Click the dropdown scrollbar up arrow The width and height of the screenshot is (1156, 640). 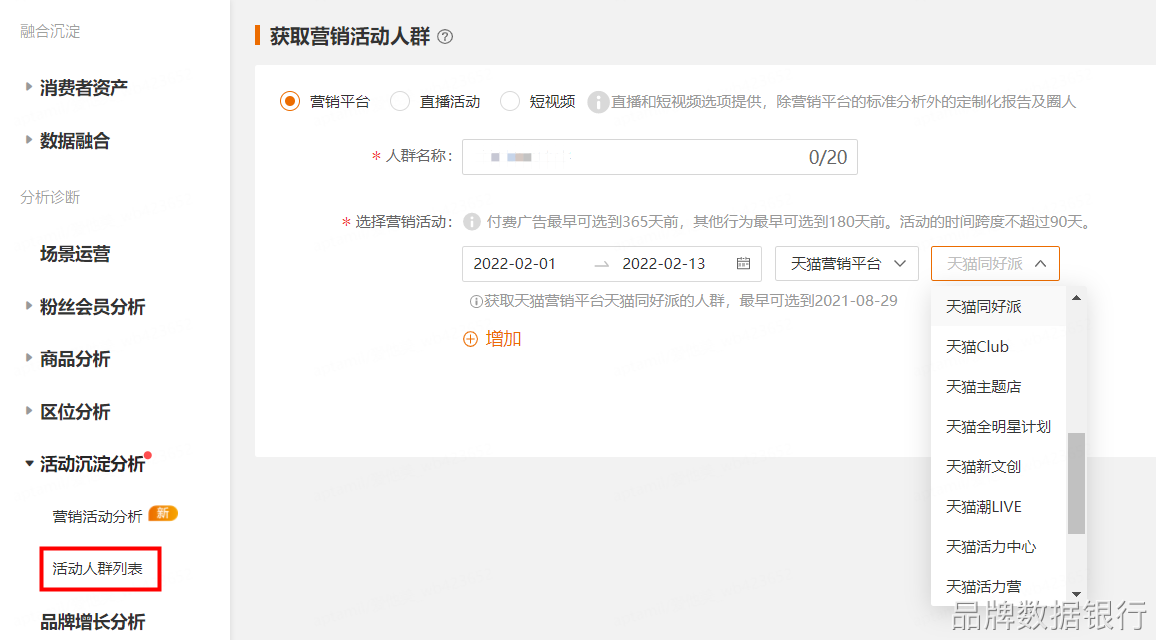tap(1076, 298)
